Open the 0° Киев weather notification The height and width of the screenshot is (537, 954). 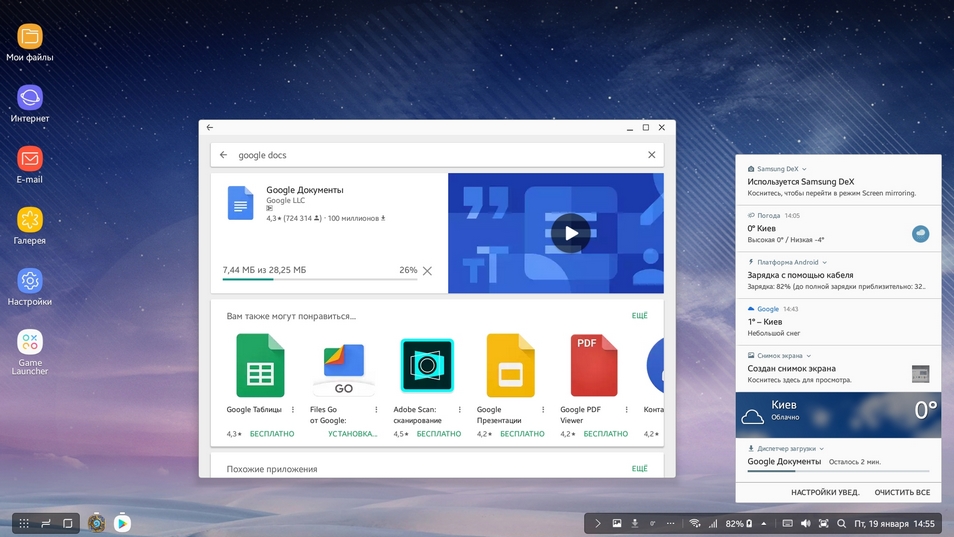point(838,229)
